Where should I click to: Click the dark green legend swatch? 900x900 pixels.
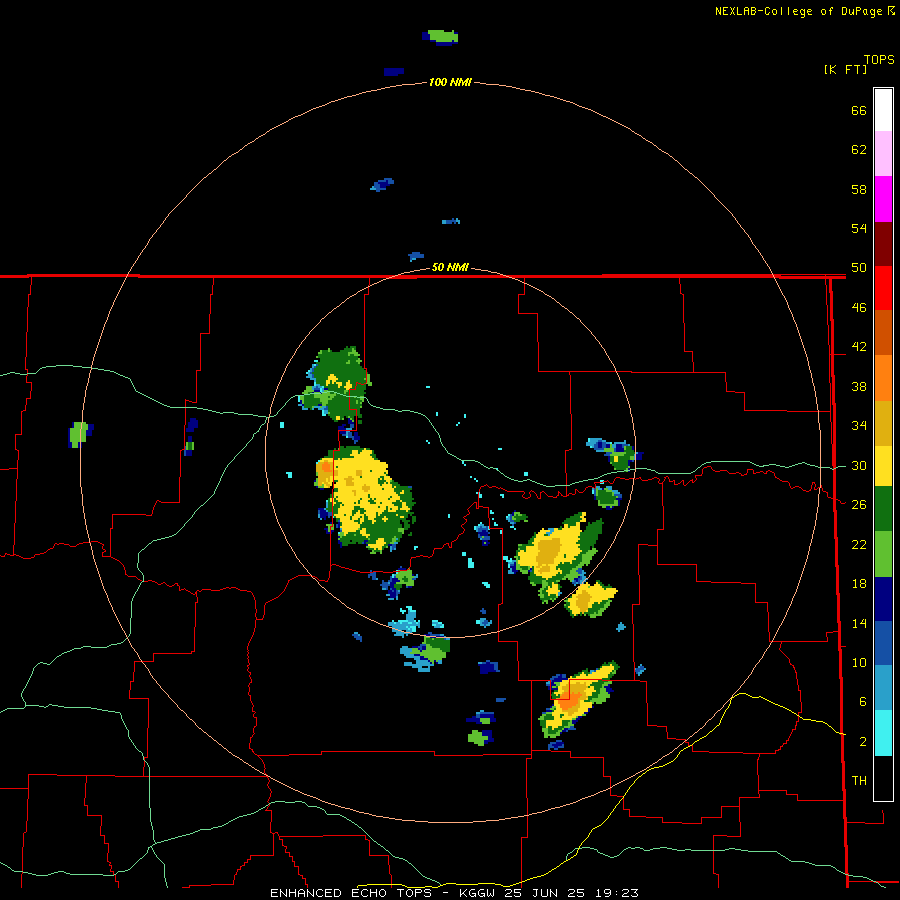click(883, 509)
